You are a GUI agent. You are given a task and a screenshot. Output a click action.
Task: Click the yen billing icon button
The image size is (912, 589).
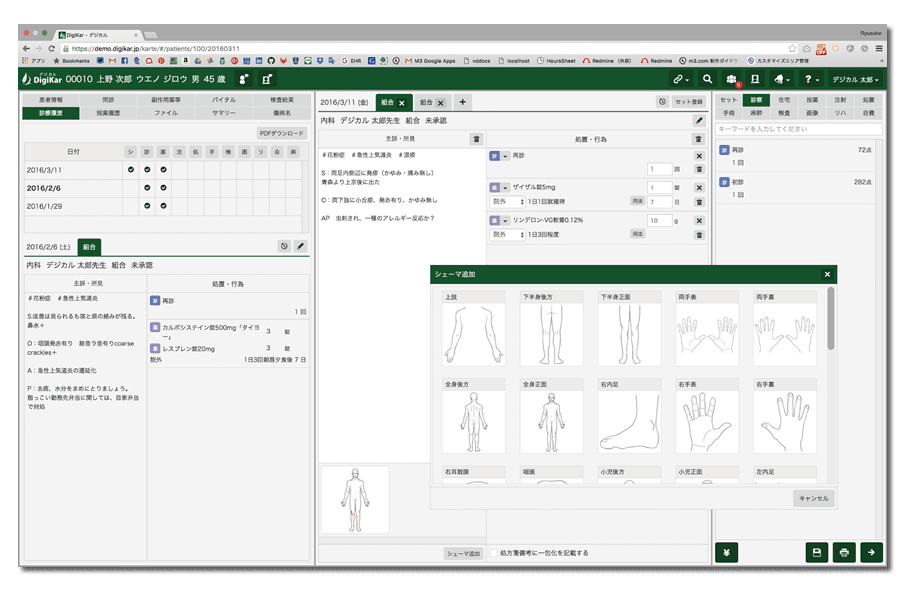(726, 552)
